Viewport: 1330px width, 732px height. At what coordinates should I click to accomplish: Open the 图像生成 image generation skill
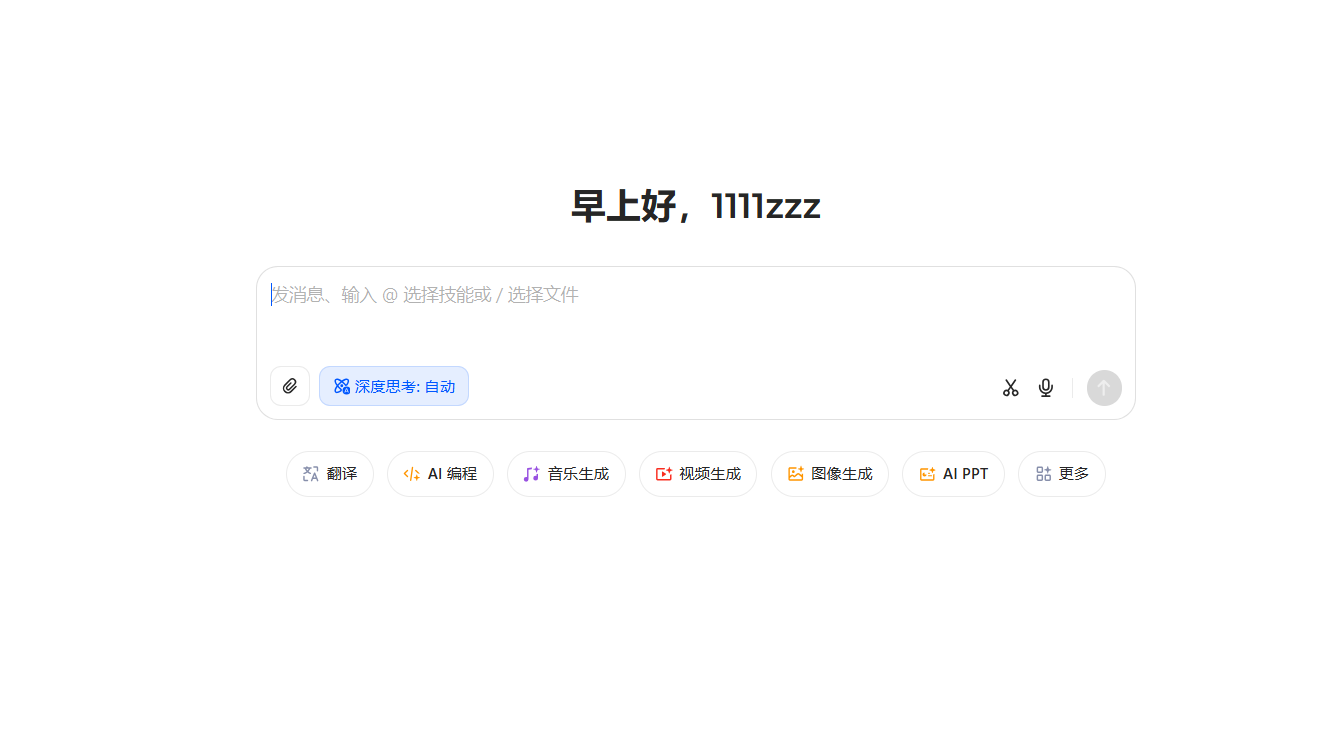tap(830, 473)
